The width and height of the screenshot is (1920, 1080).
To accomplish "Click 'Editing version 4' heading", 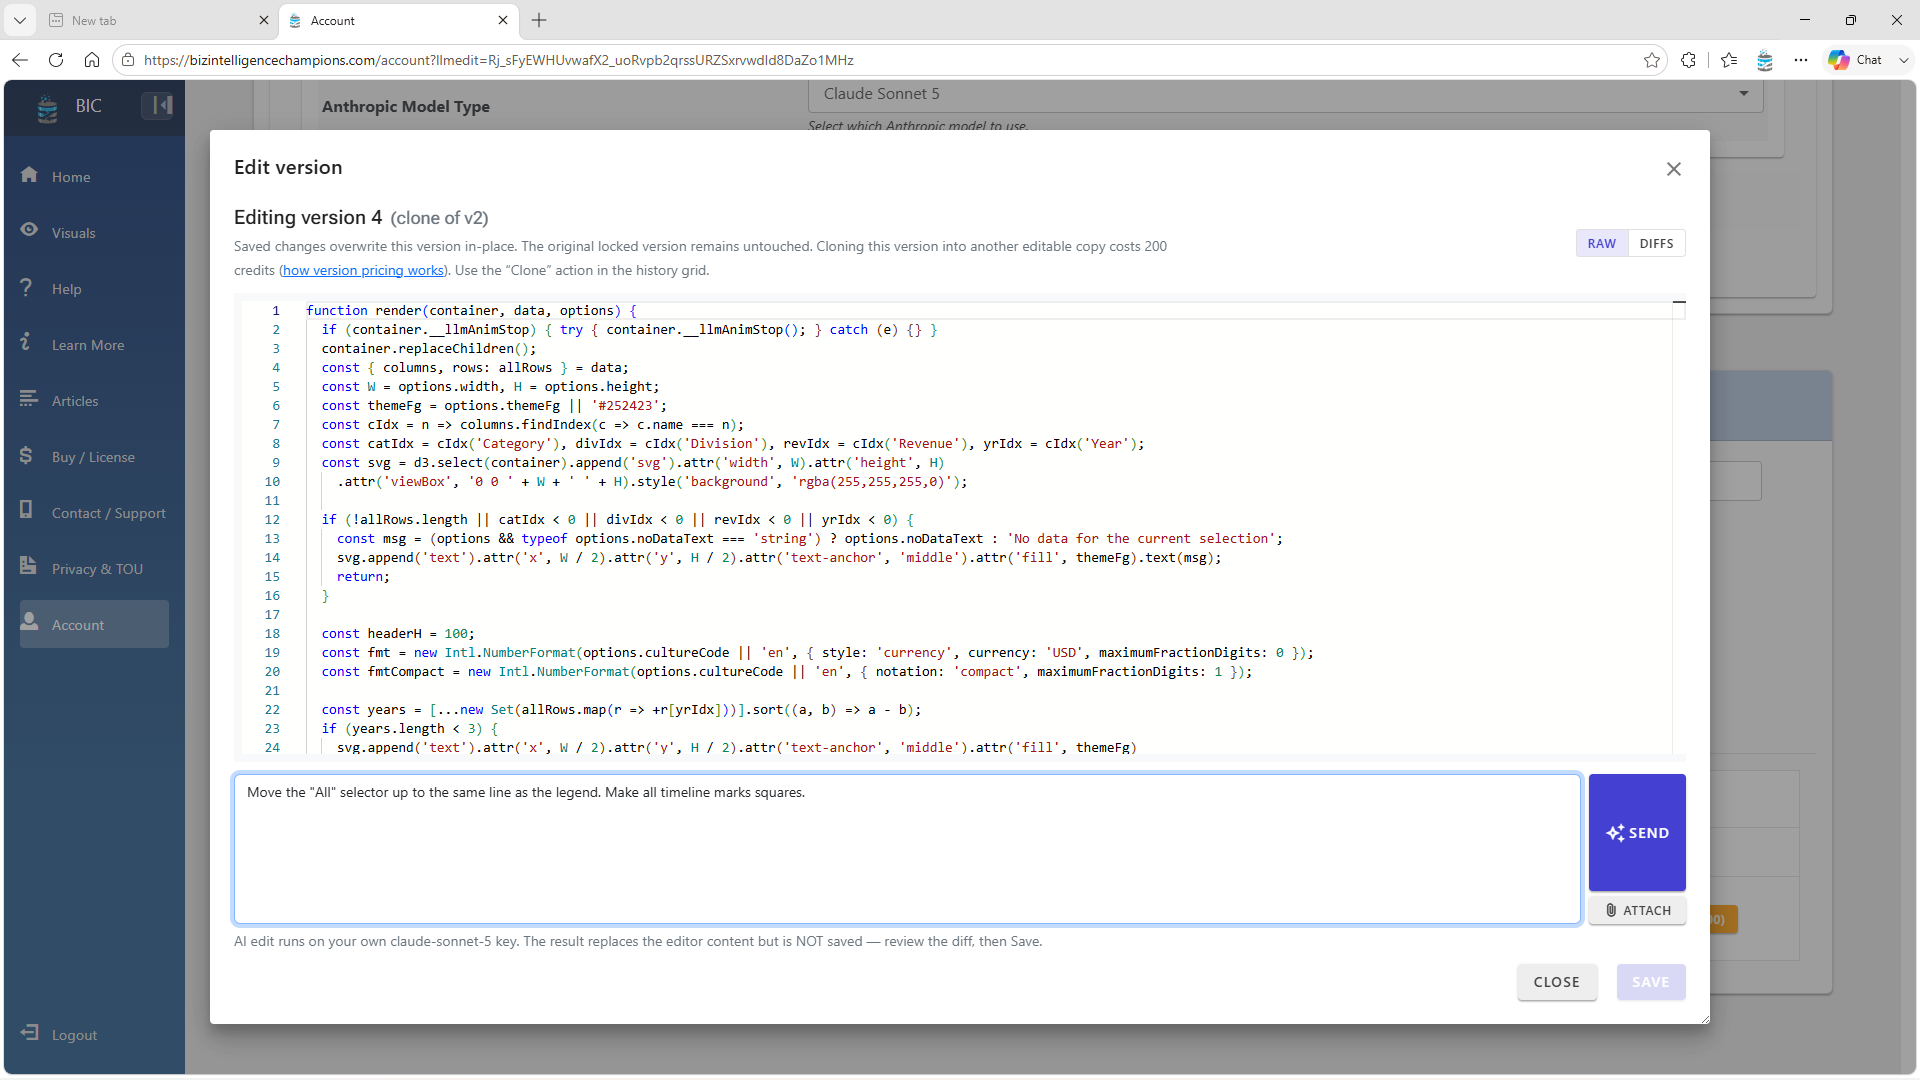I will (308, 218).
